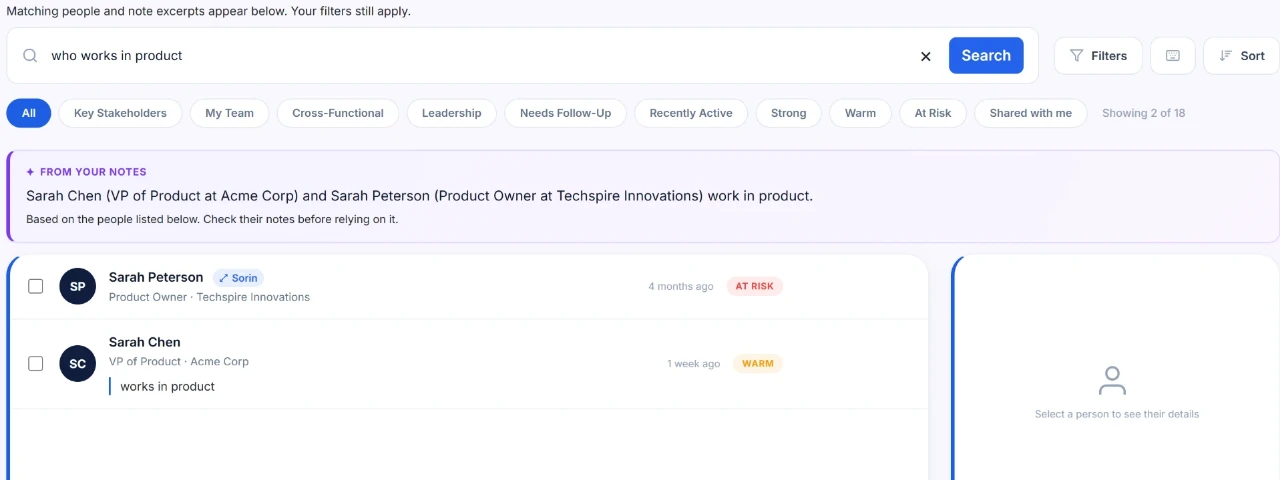This screenshot has height=480, width=1280.
Task: Check the box for Sarah Chen
Action: (x=36, y=363)
